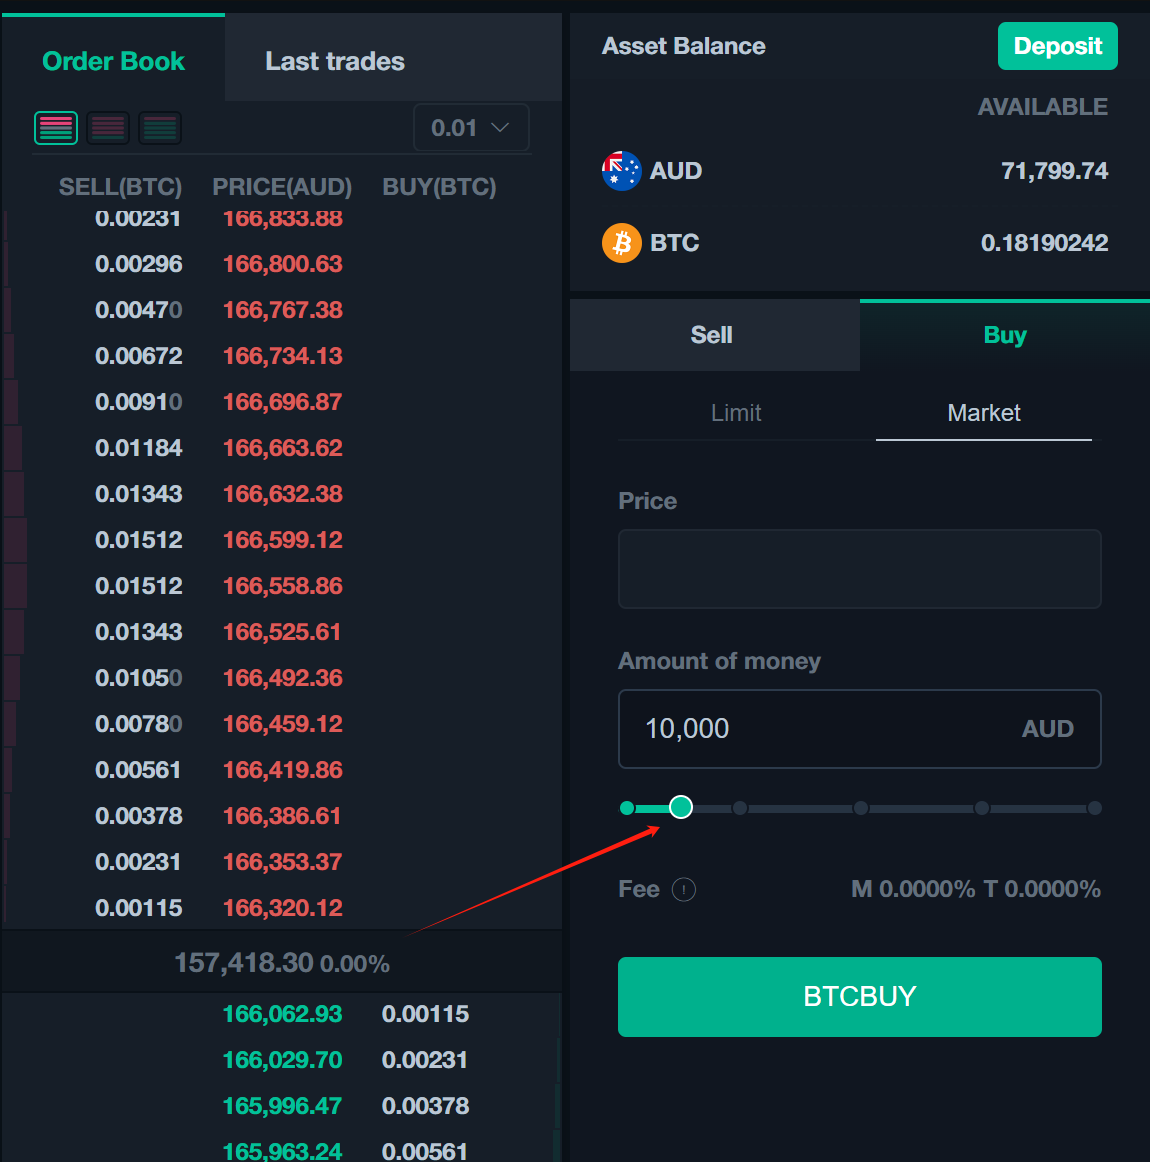Switch to the Last trades tab
This screenshot has width=1150, height=1162.
334,61
